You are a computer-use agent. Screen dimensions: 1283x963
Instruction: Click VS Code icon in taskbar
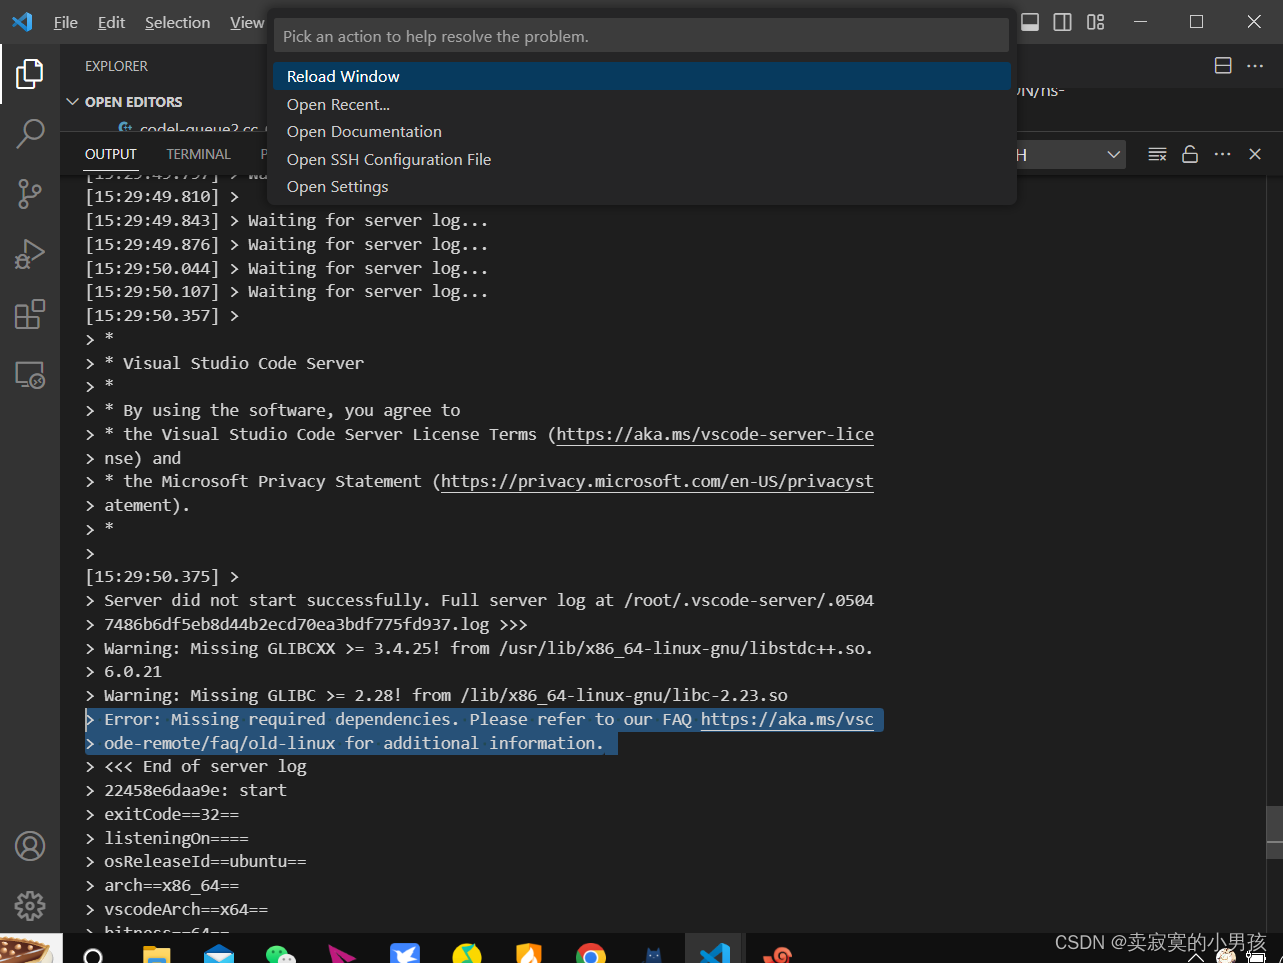pyautogui.click(x=714, y=953)
